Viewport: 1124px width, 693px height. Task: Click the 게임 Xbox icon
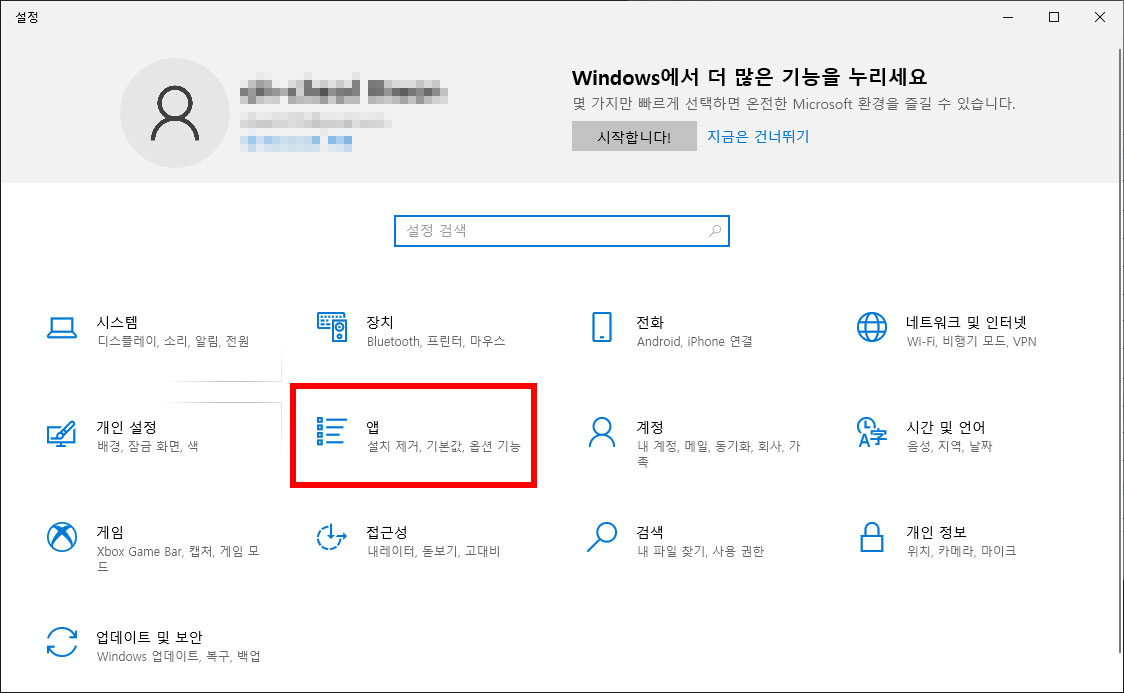62,537
